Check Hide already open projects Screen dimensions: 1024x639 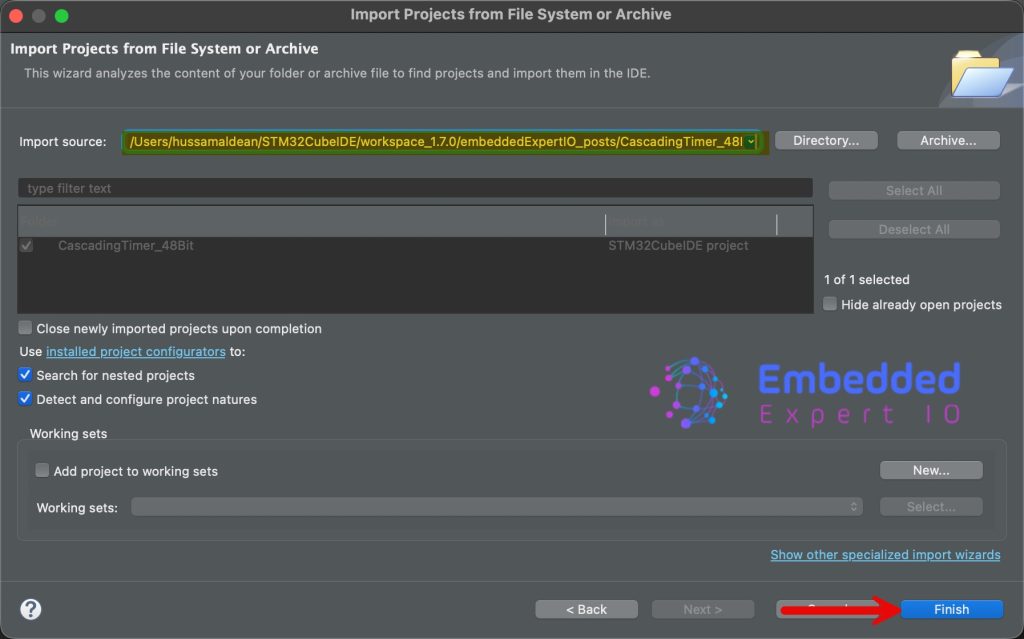(x=830, y=304)
